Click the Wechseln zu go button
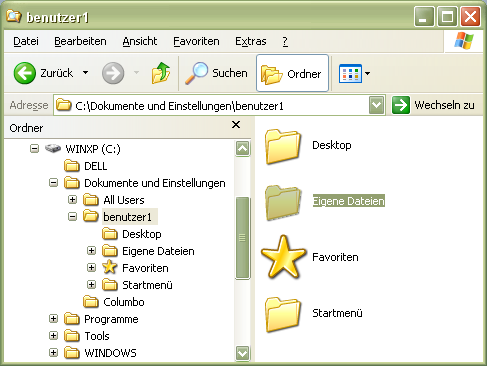 (433, 105)
